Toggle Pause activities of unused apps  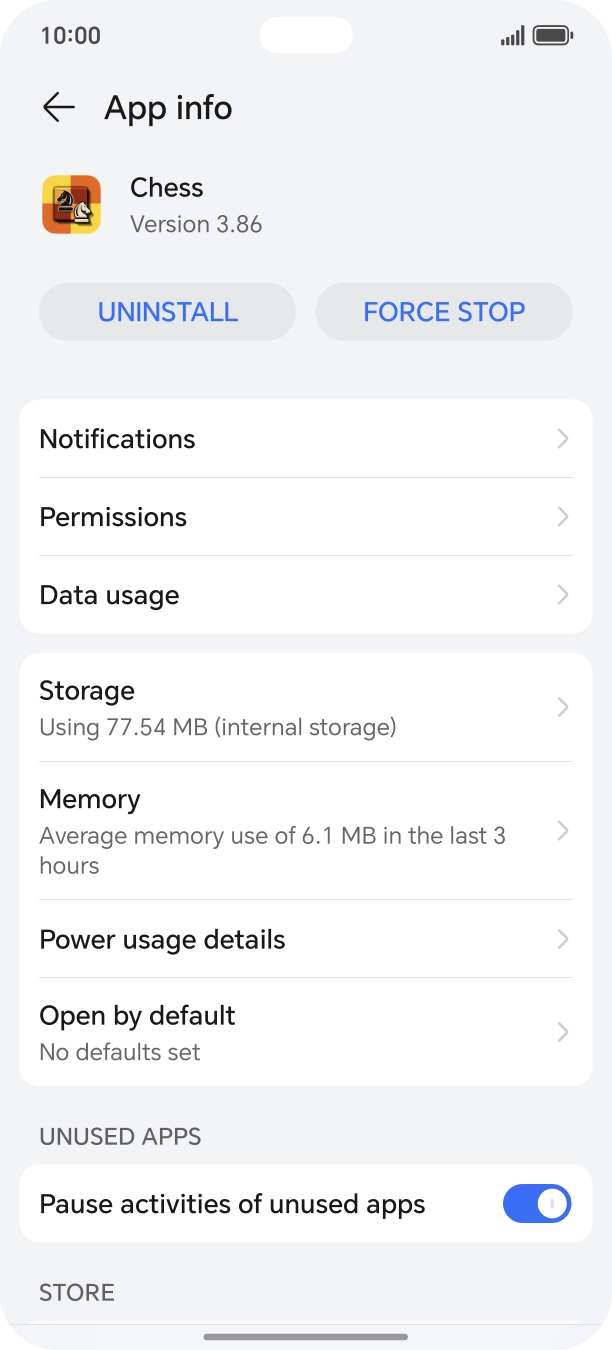point(536,1204)
